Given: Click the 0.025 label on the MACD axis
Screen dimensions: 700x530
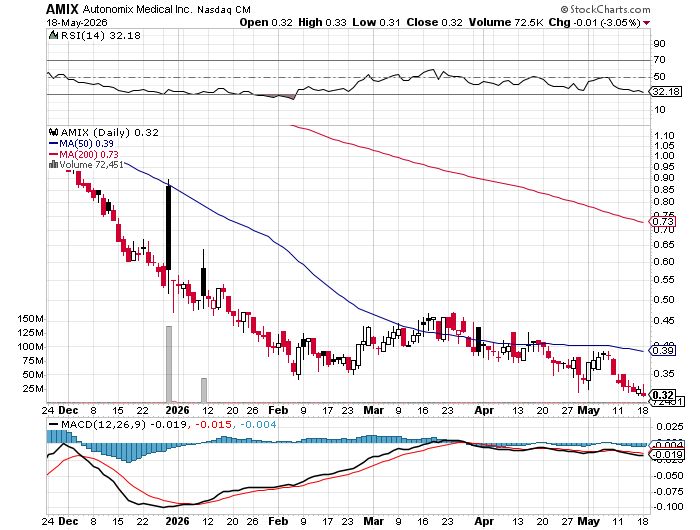Looking at the screenshot, I should click(x=669, y=427).
